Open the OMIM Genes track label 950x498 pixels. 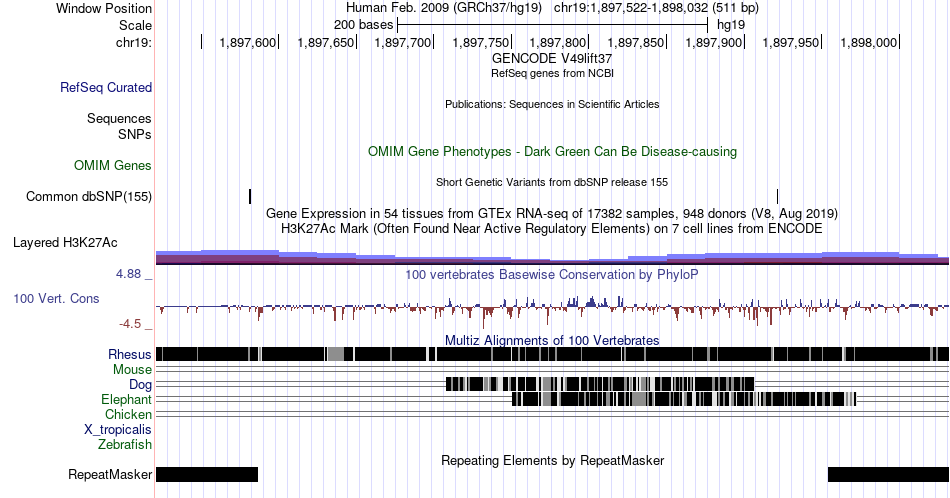[x=113, y=165]
